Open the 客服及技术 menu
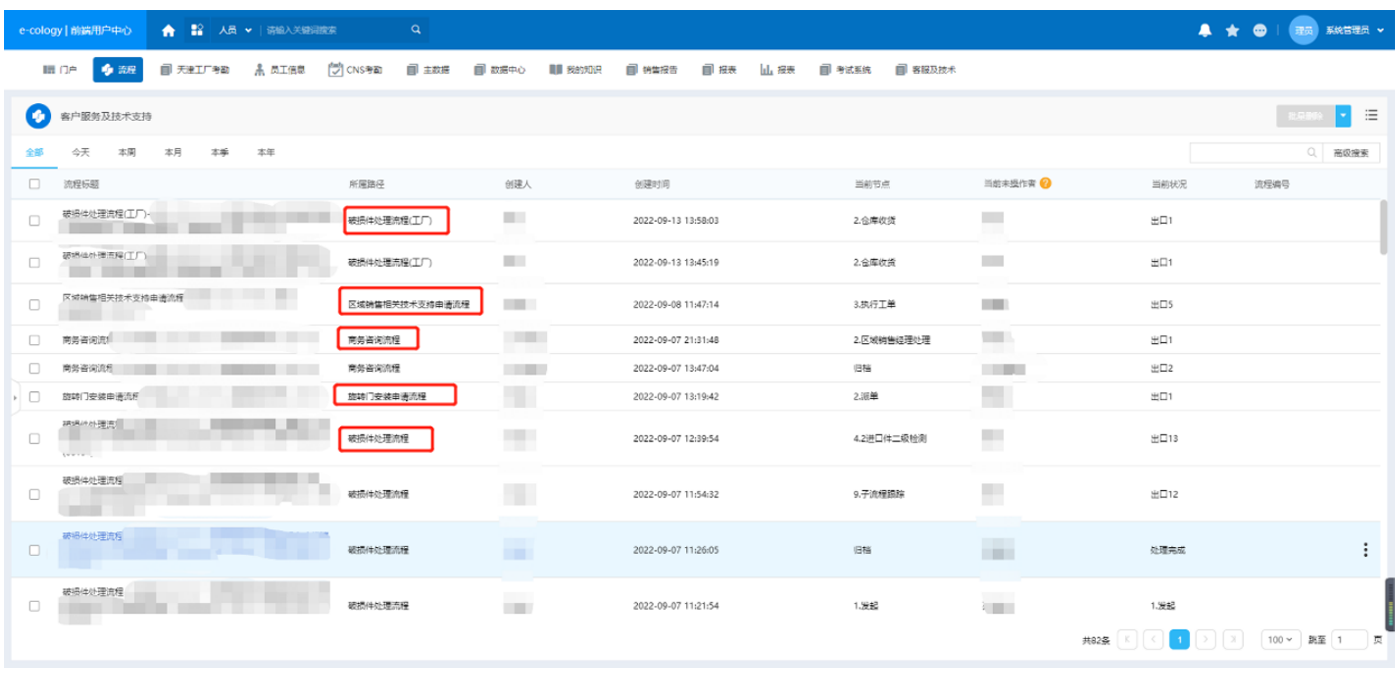1398x692 pixels. pos(926,70)
